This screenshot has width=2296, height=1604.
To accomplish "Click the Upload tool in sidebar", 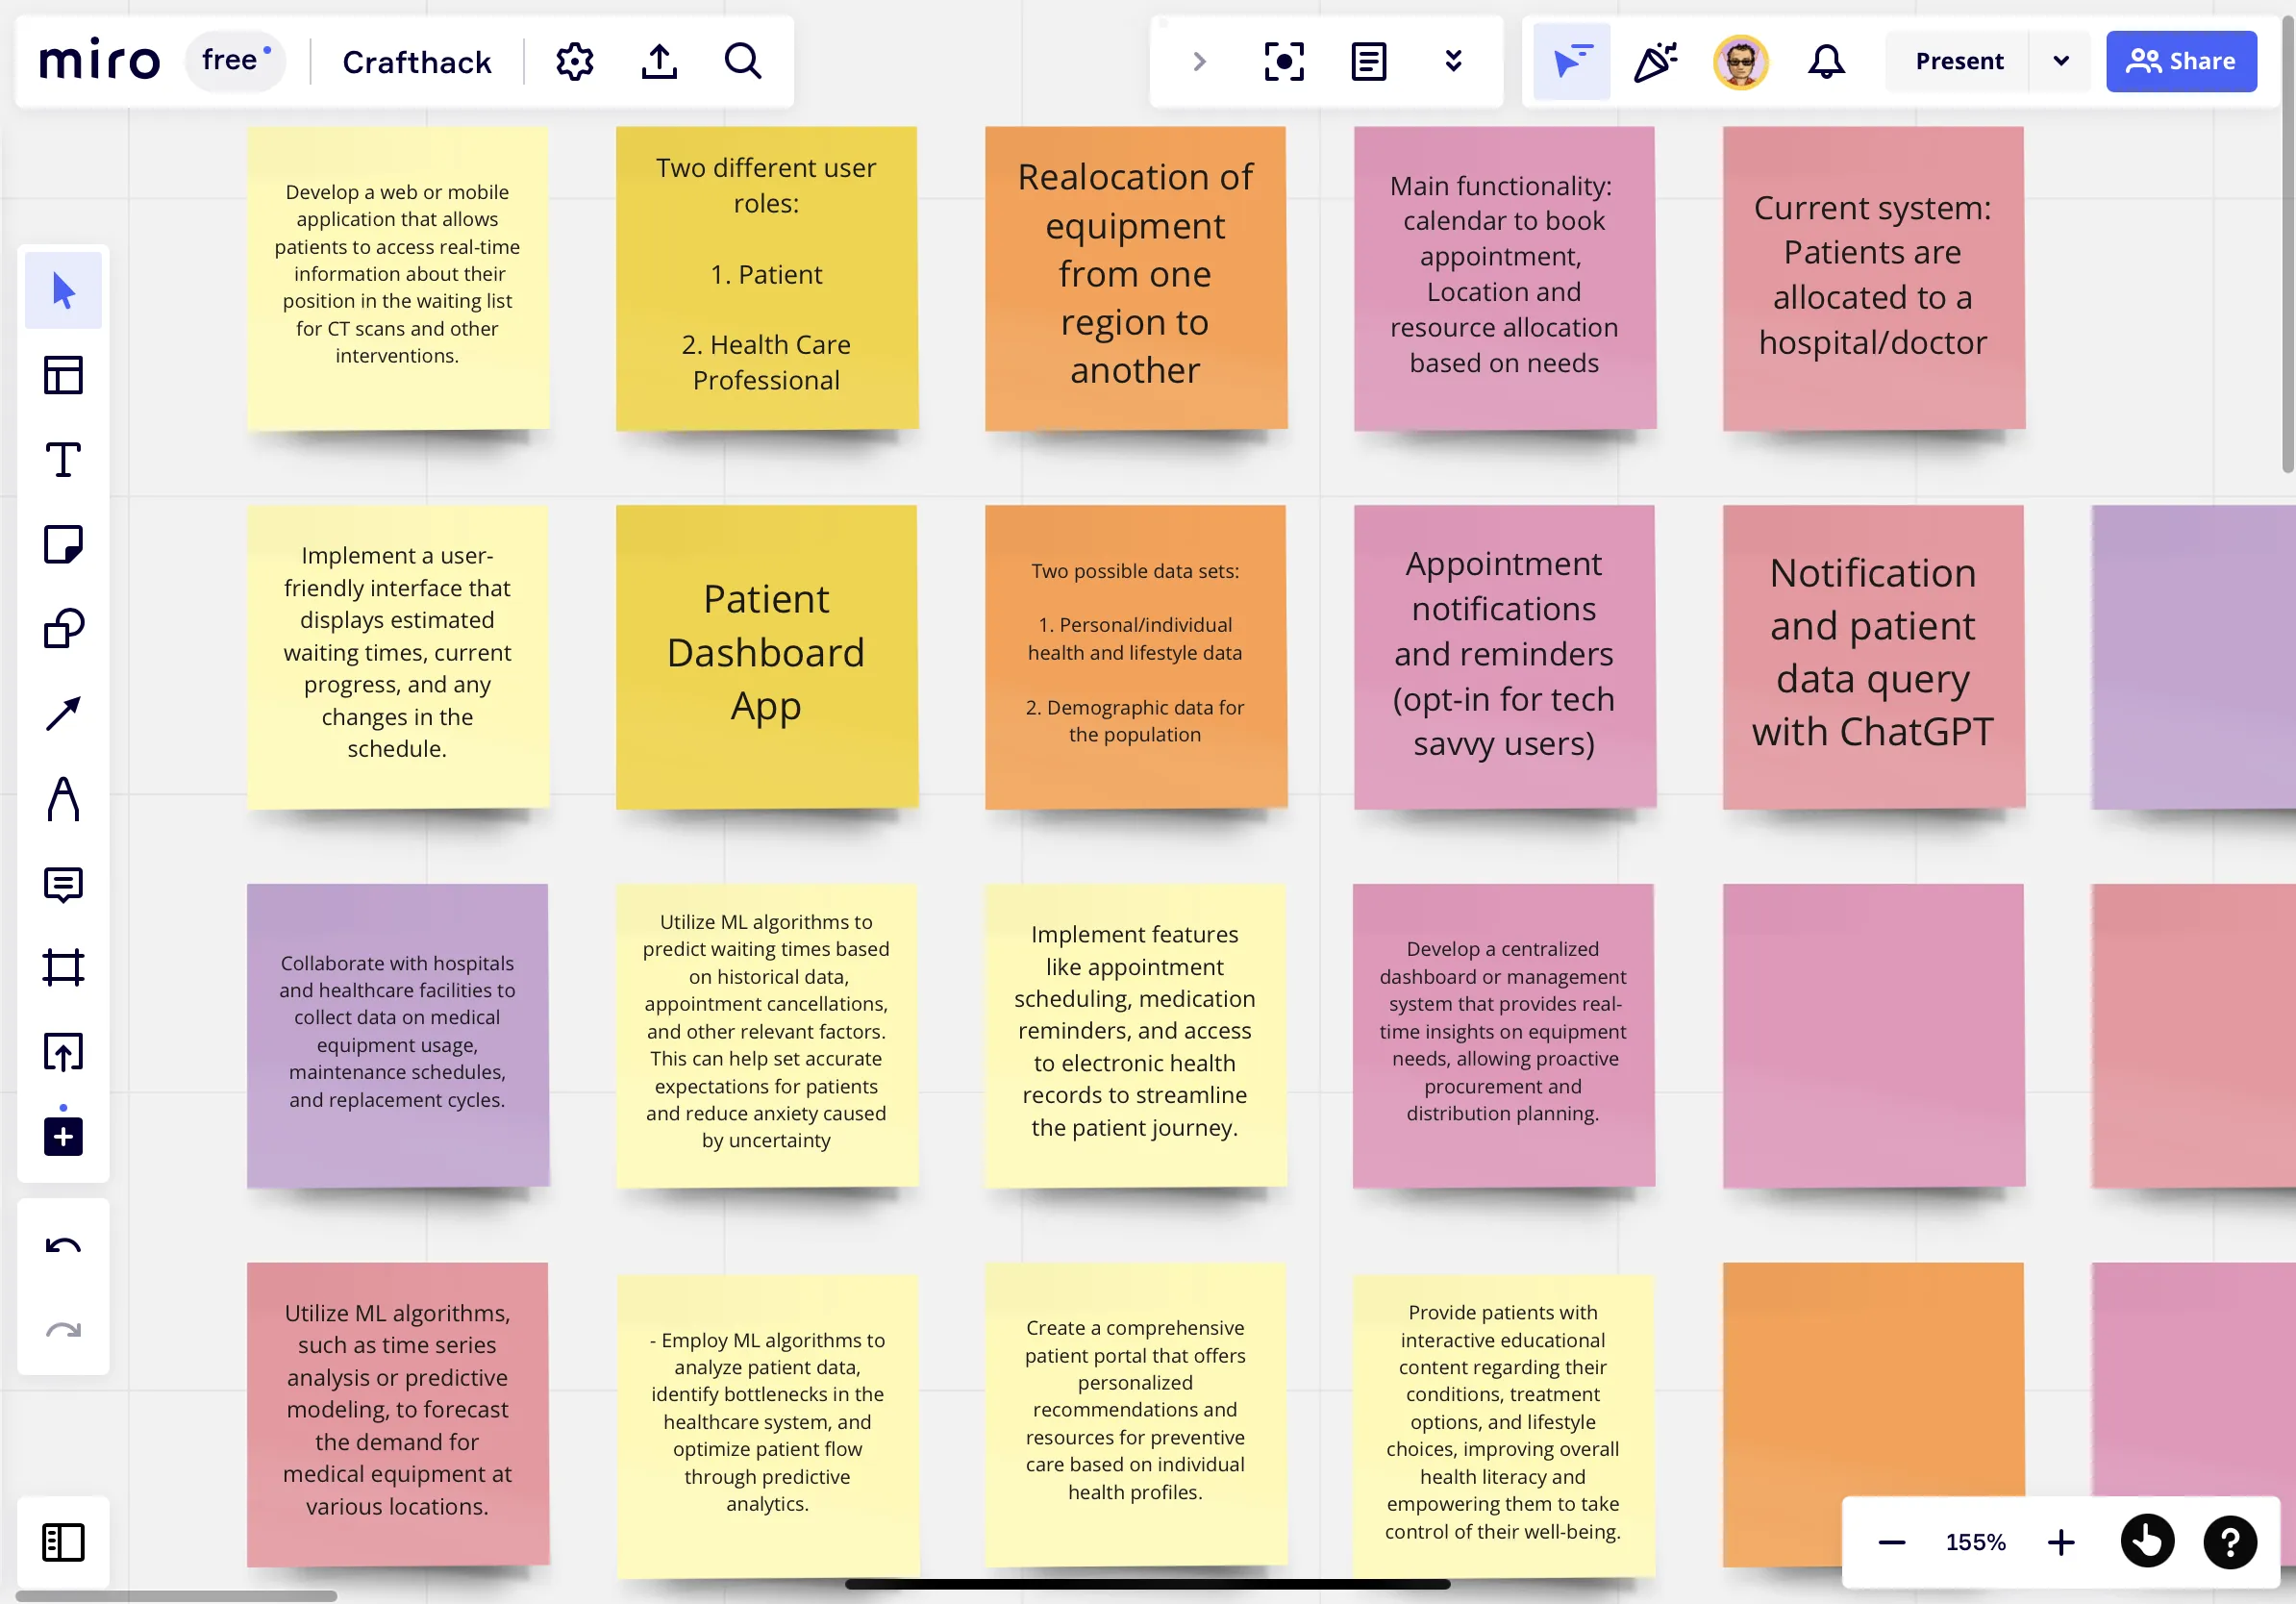I will [63, 1052].
